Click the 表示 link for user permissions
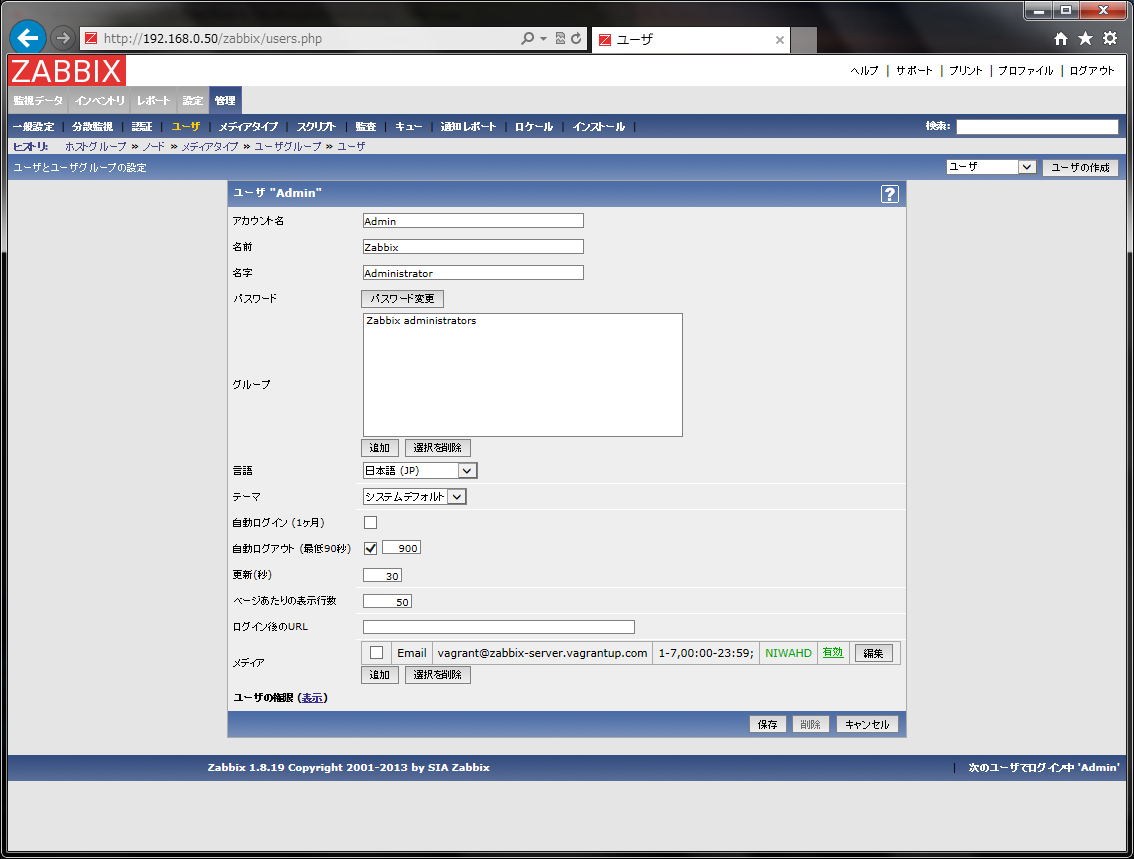Screen dimensions: 1134x859 pos(312,698)
